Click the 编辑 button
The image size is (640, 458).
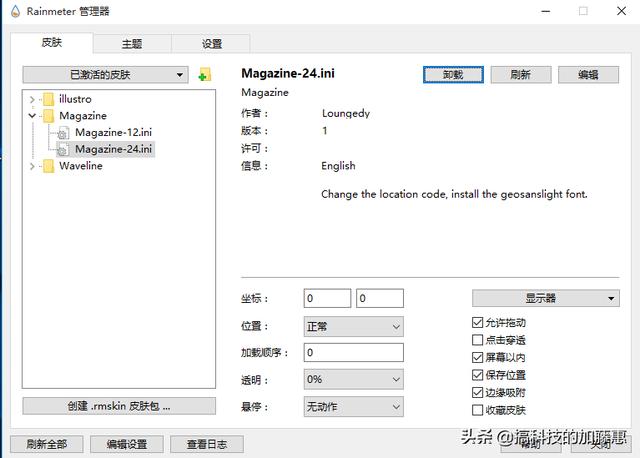click(x=588, y=75)
